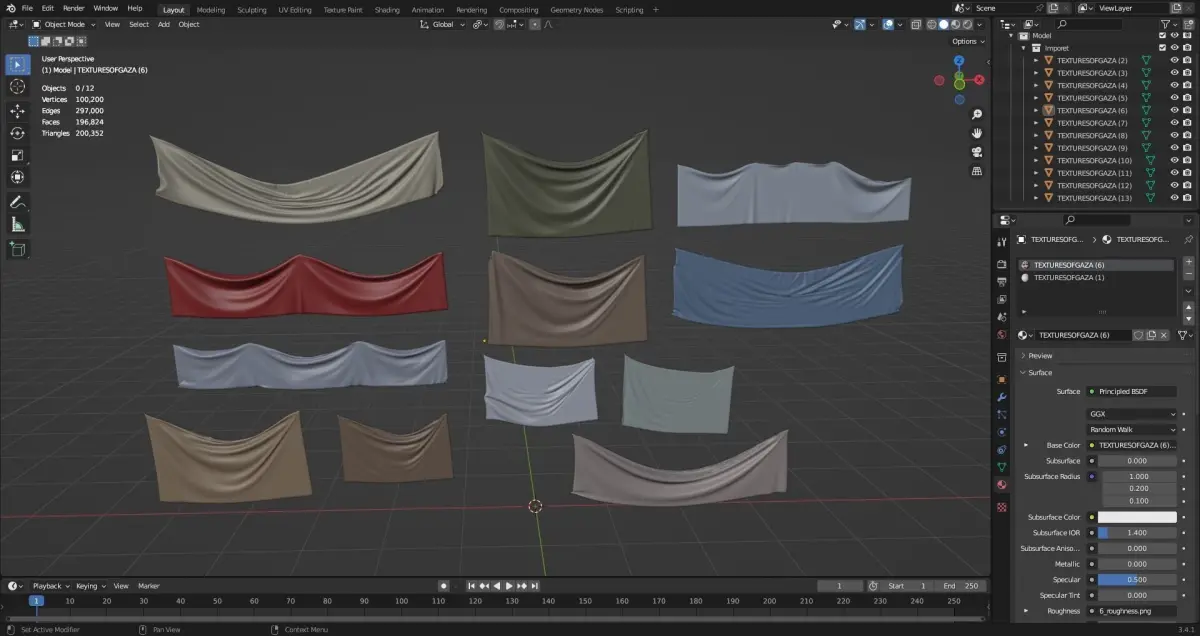Activate the Scale tool
This screenshot has height=636, width=1200.
pos(18,155)
